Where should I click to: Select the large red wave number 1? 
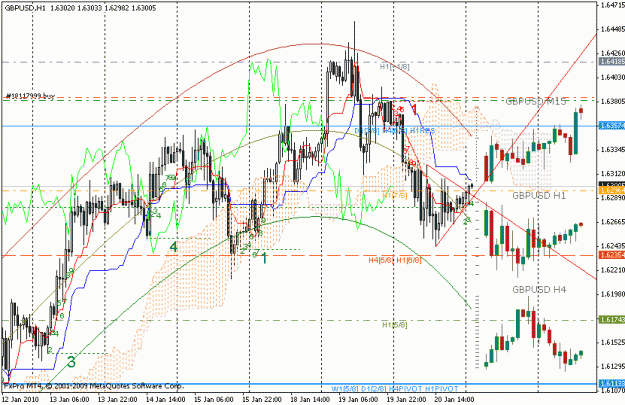point(415,109)
